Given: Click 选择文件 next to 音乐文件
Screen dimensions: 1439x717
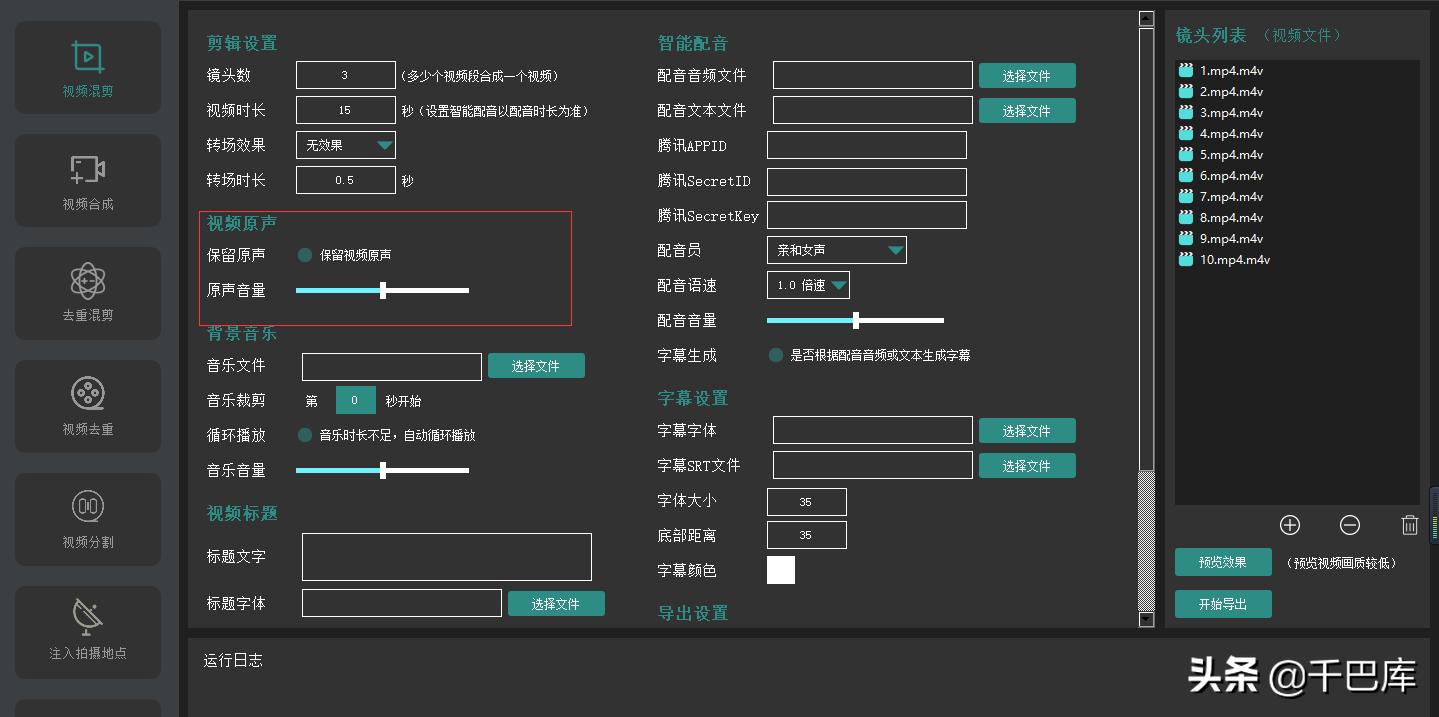Looking at the screenshot, I should pyautogui.click(x=536, y=365).
